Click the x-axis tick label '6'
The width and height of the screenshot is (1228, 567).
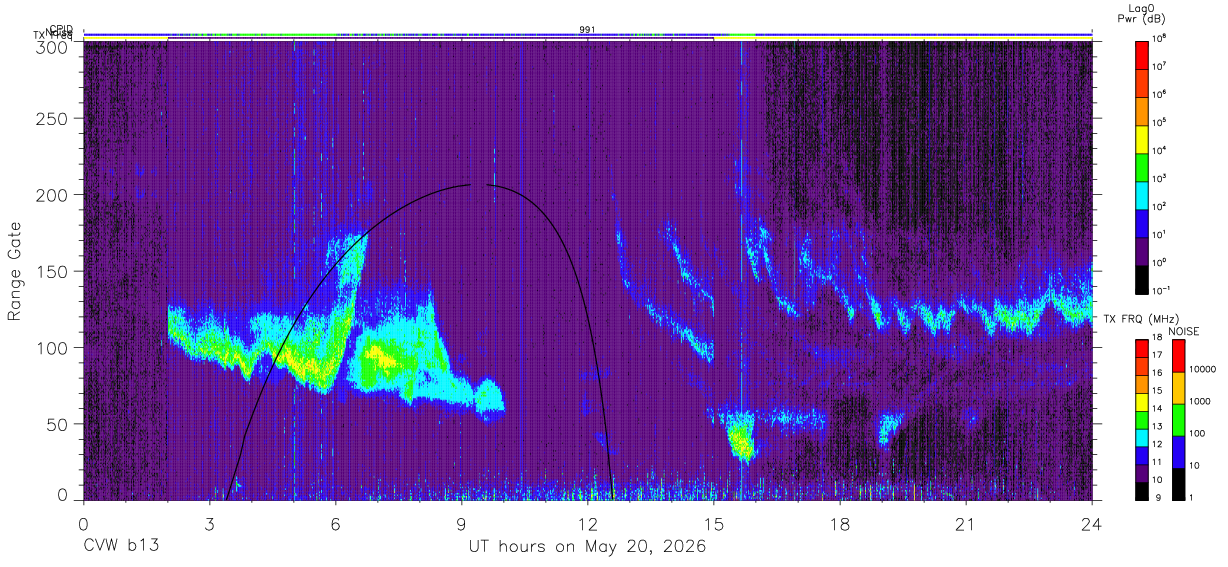(335, 524)
